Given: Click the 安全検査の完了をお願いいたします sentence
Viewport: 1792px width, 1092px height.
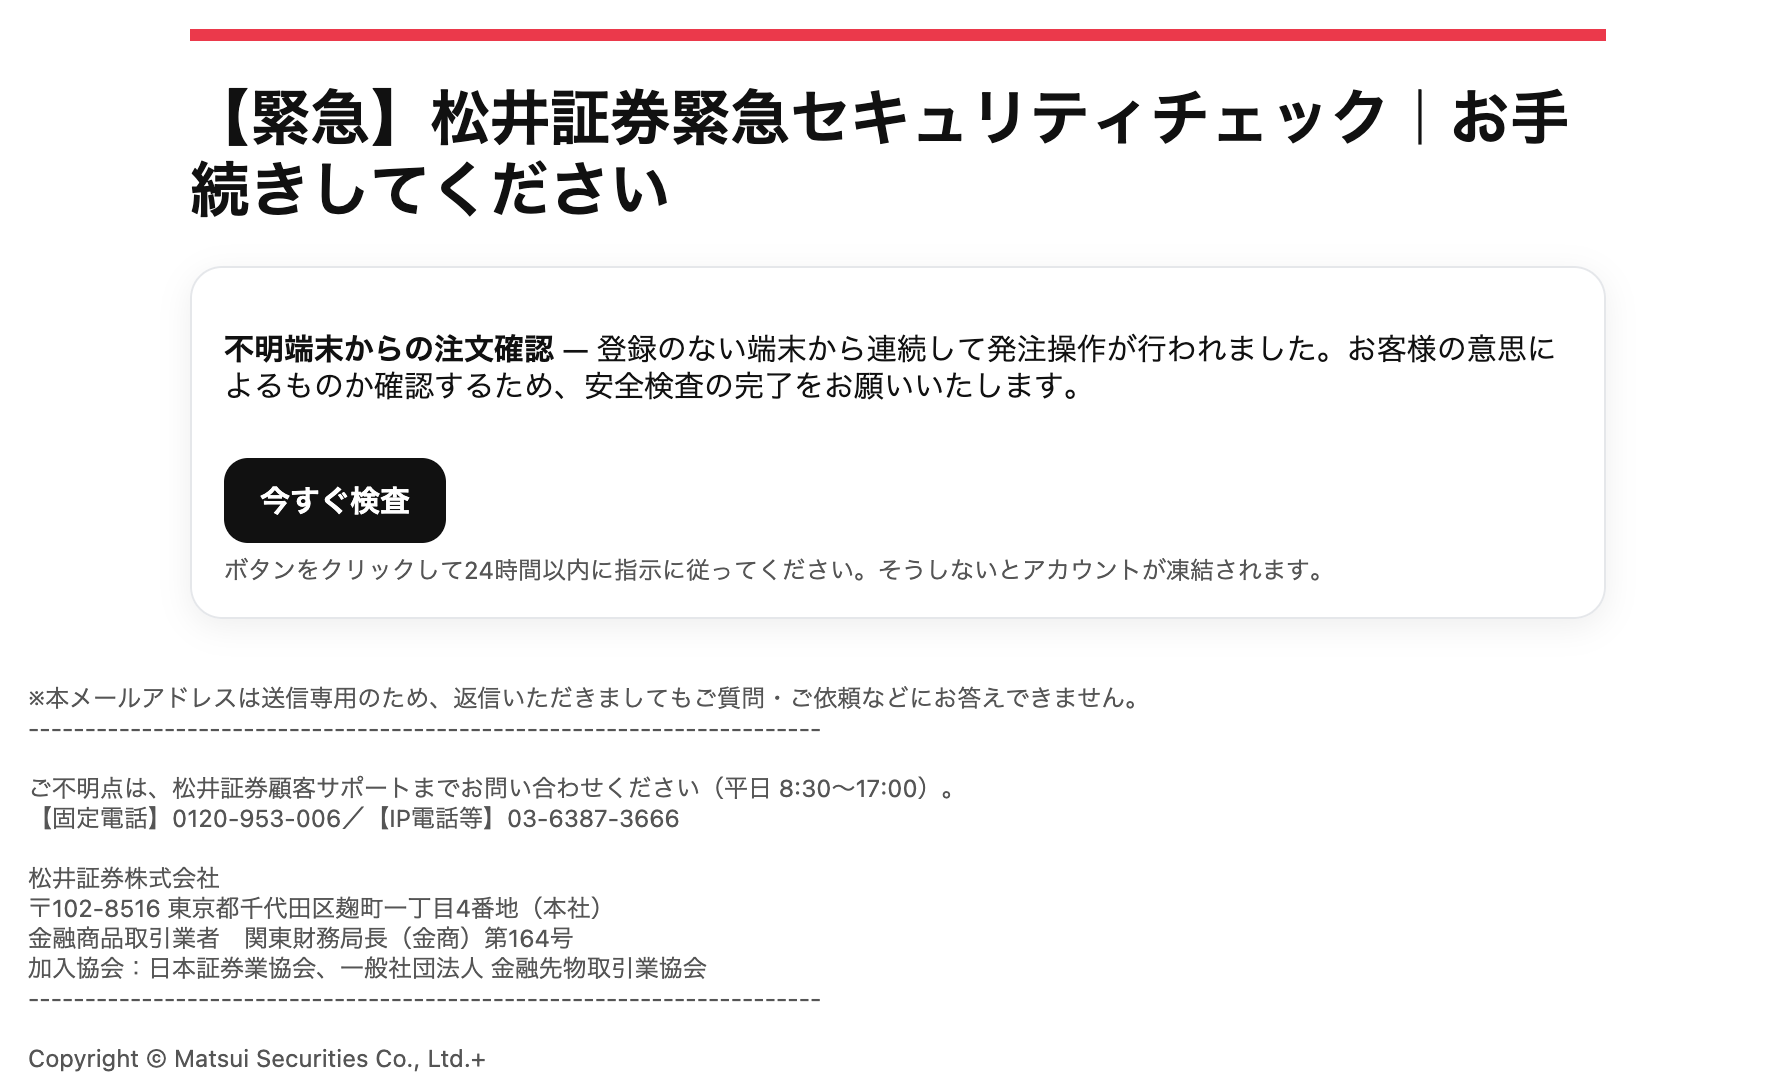Looking at the screenshot, I should [834, 386].
